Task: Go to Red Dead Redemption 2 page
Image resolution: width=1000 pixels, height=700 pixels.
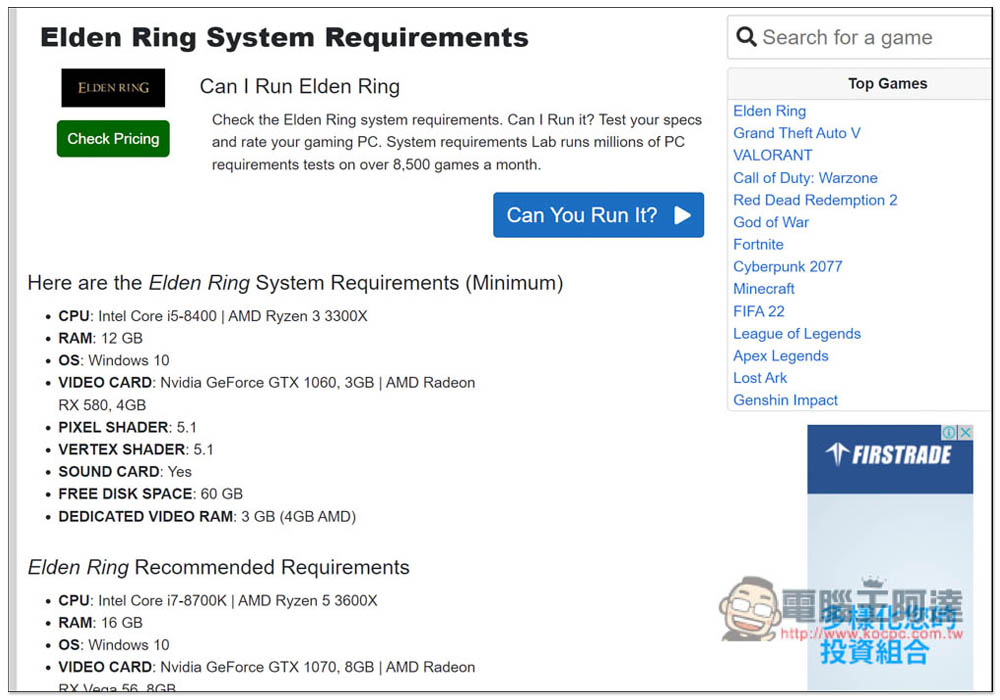Action: (815, 200)
